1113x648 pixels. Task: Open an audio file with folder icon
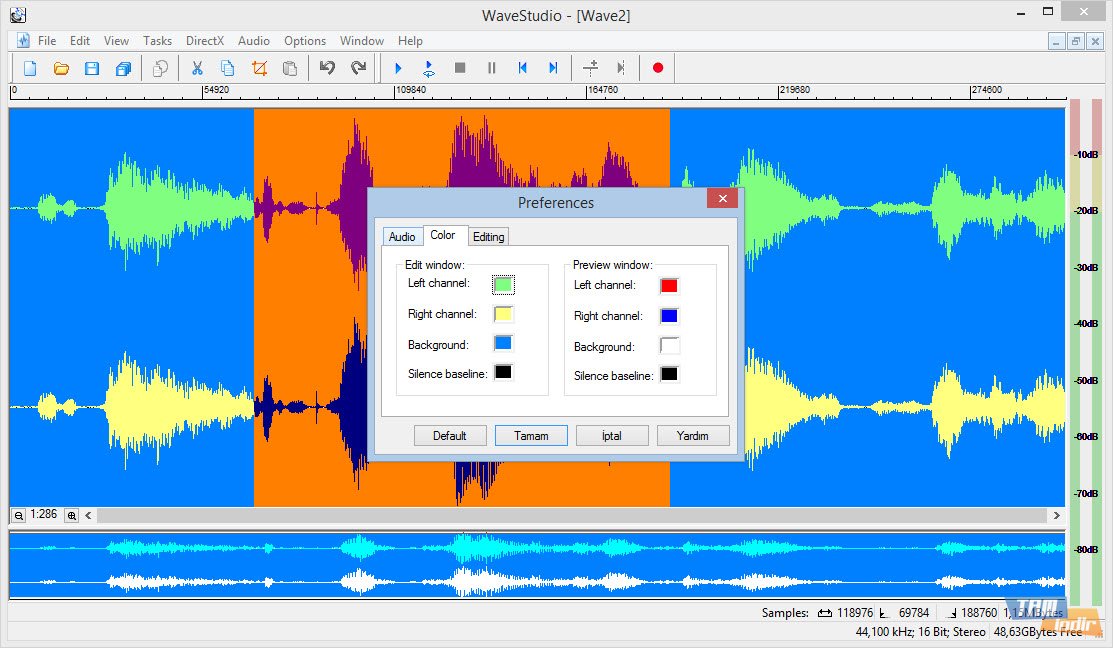(x=61, y=68)
